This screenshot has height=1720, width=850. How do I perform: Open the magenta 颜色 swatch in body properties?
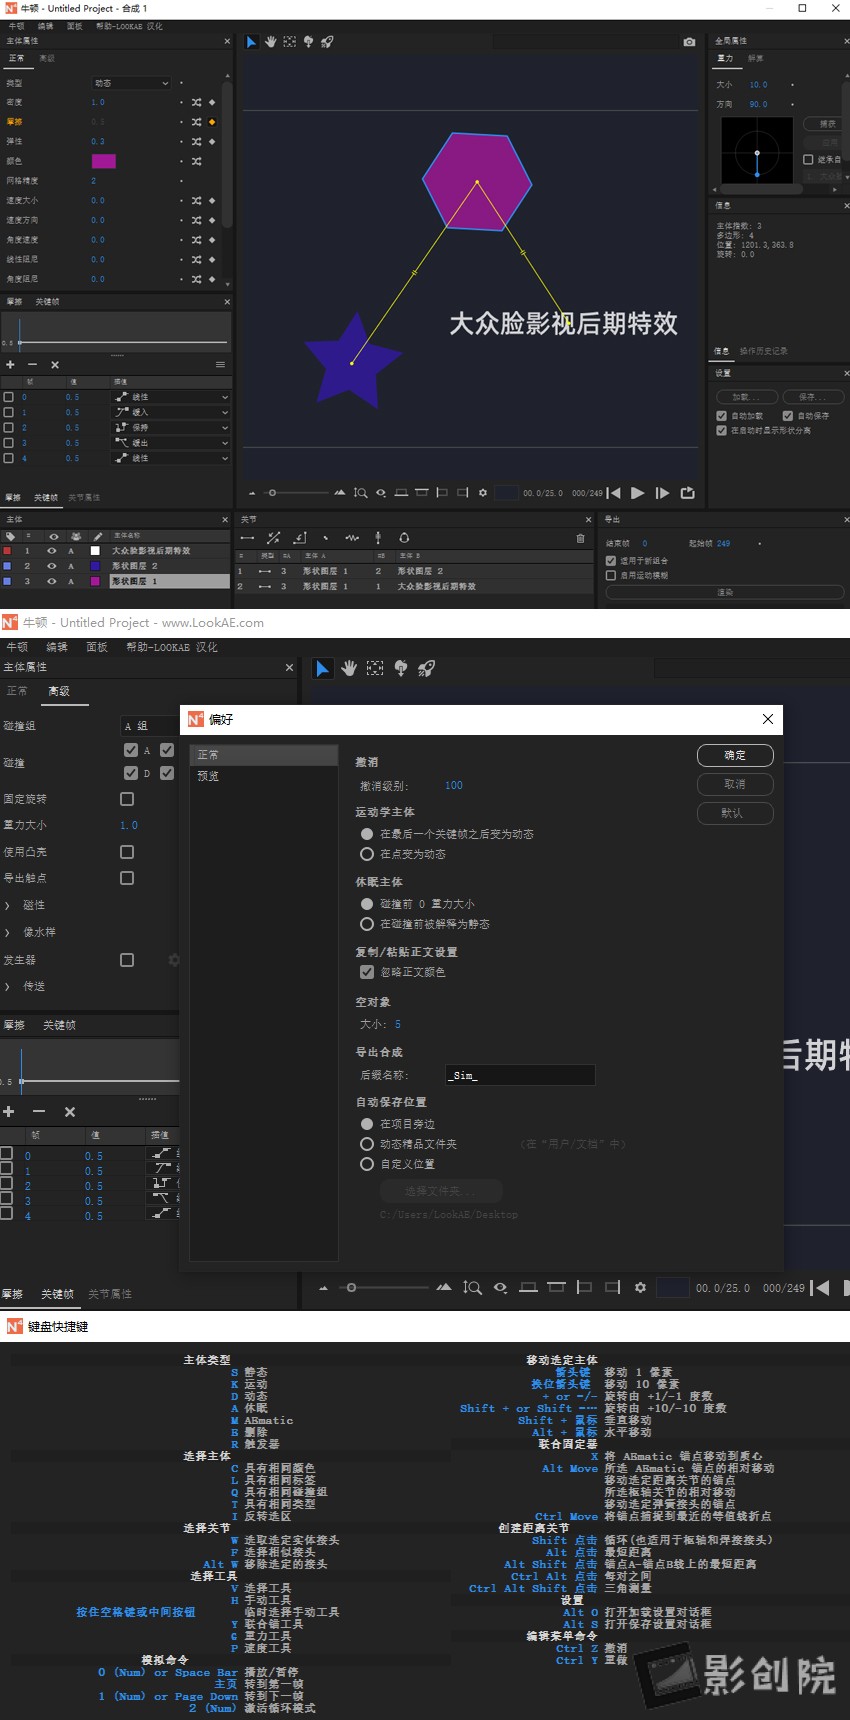click(104, 161)
